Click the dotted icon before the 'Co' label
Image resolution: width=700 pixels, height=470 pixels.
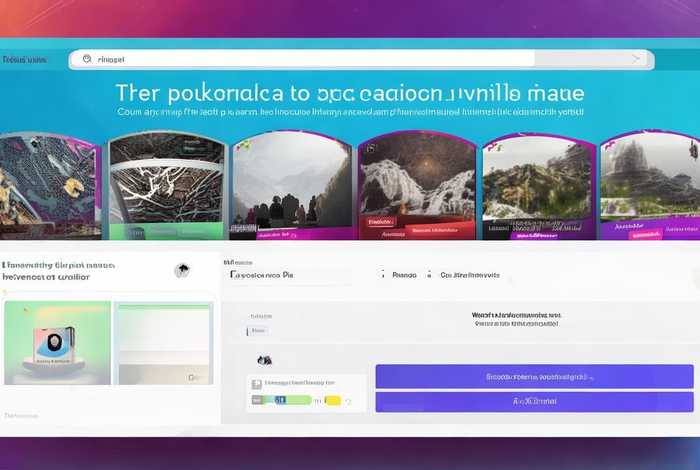(x=429, y=273)
